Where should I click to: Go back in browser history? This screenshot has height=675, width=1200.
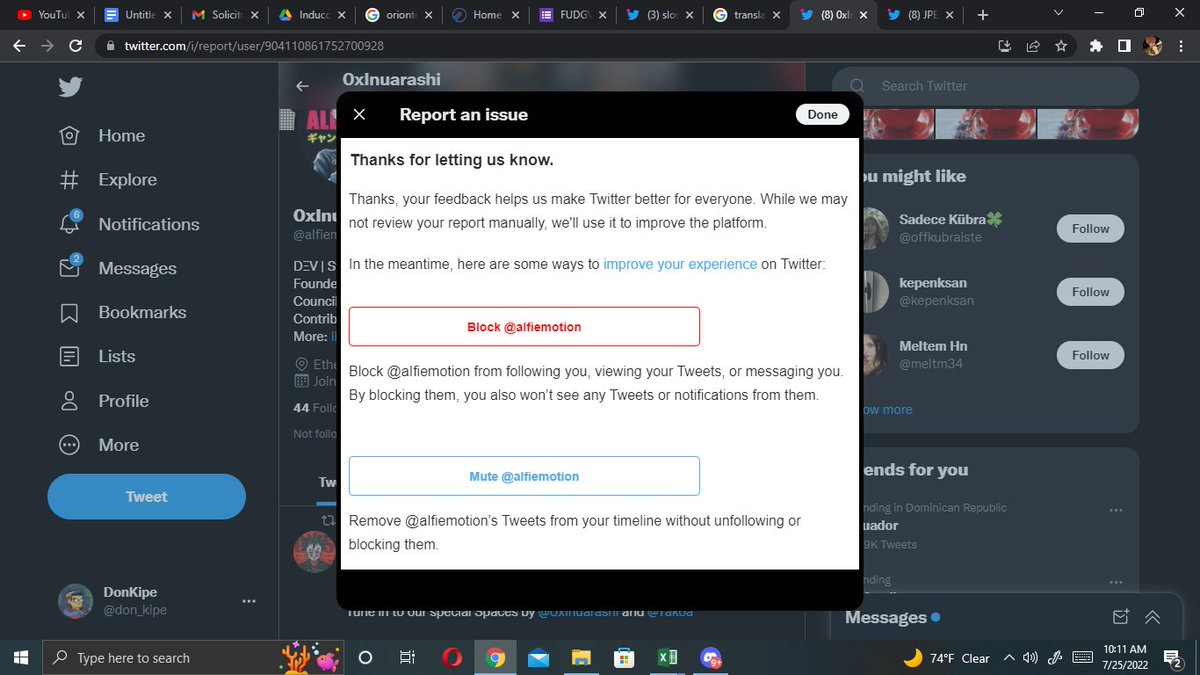click(x=18, y=46)
